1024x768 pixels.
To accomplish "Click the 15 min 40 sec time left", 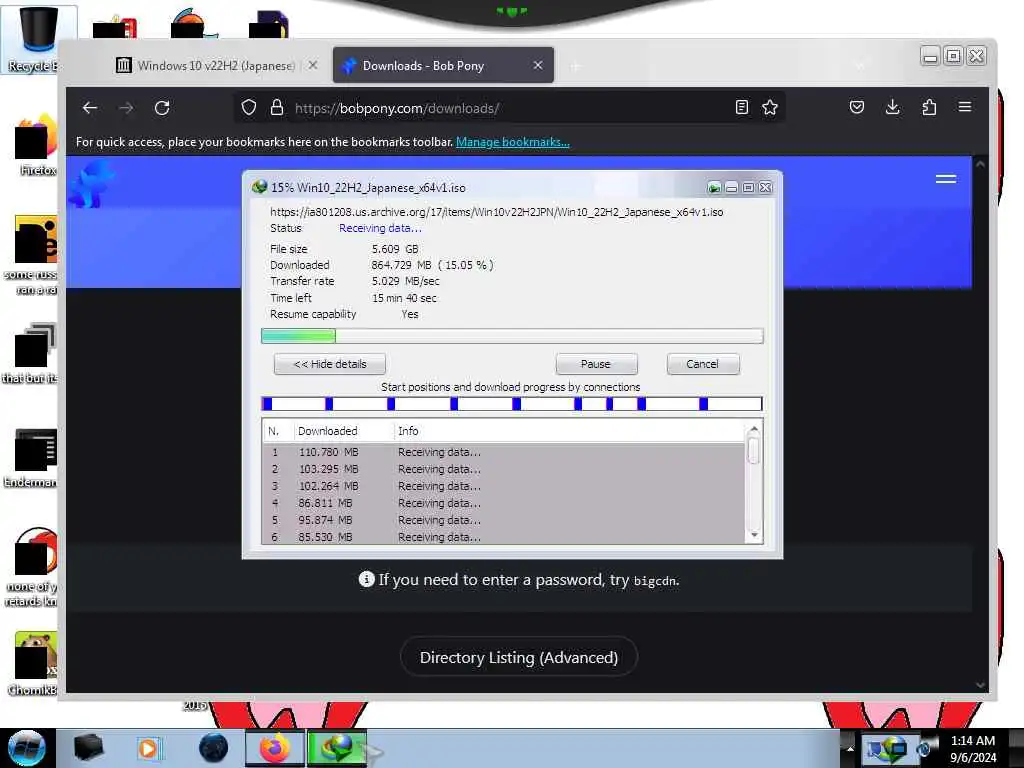I will 404,298.
